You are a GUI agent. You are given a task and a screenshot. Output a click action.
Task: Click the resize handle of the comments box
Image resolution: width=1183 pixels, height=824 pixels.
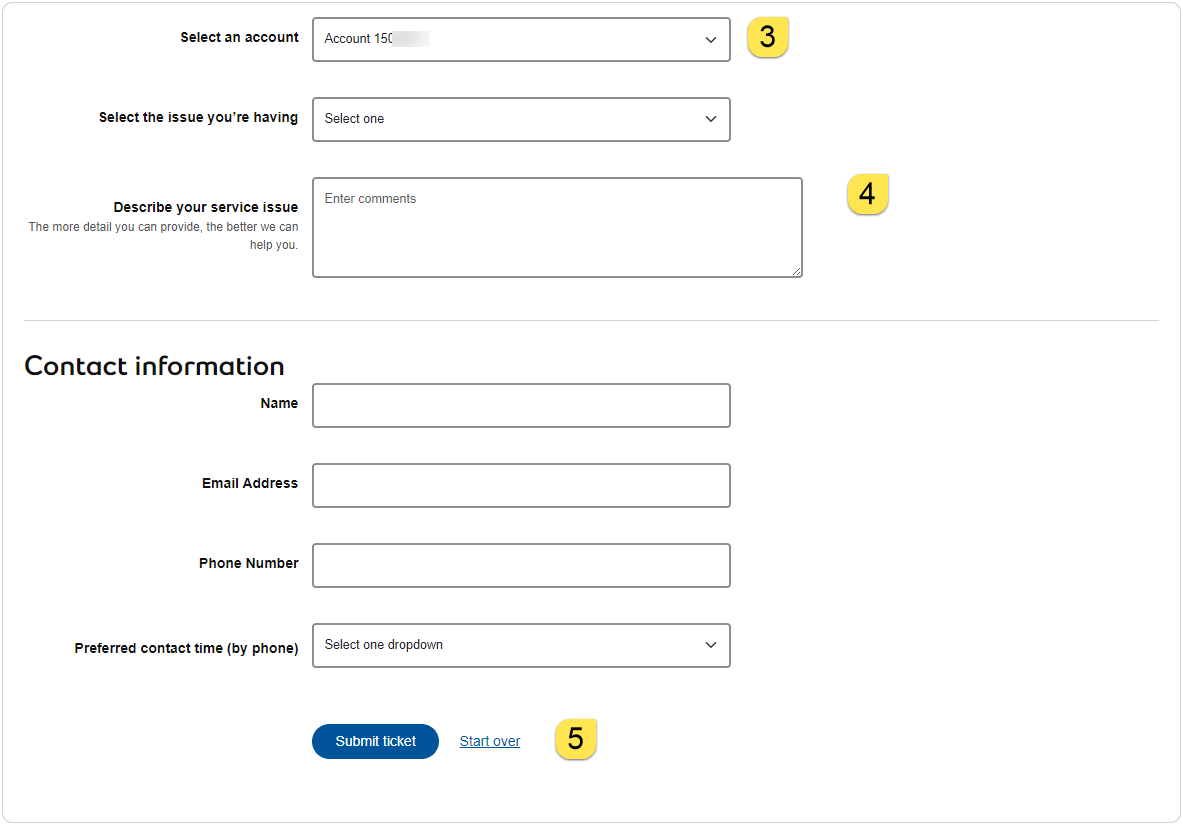797,271
